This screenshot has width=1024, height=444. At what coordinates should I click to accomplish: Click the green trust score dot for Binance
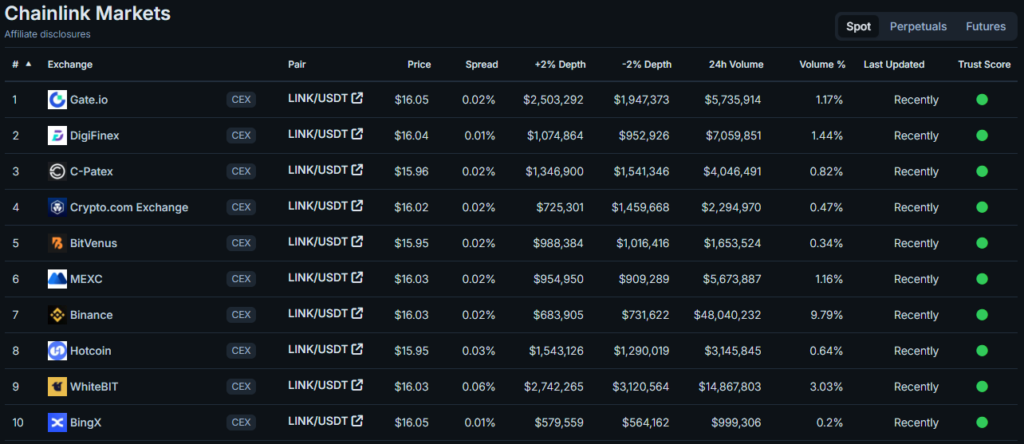click(982, 315)
